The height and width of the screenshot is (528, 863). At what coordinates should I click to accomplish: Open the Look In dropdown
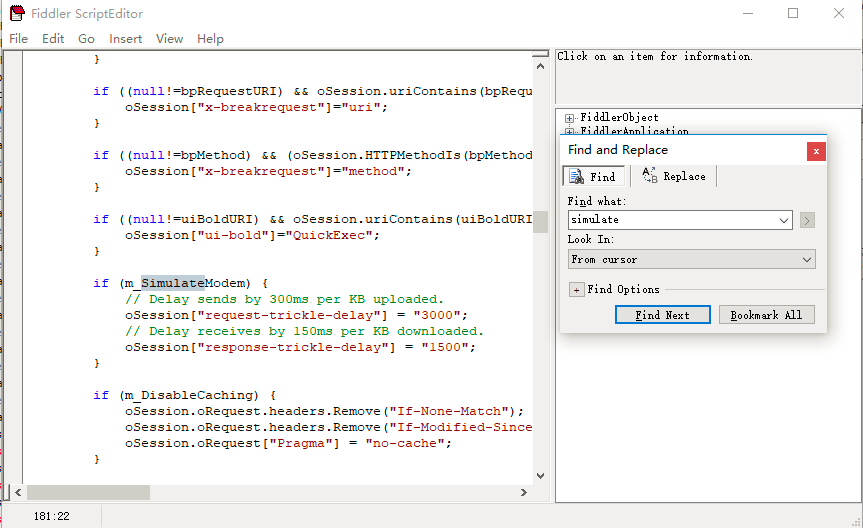(691, 259)
